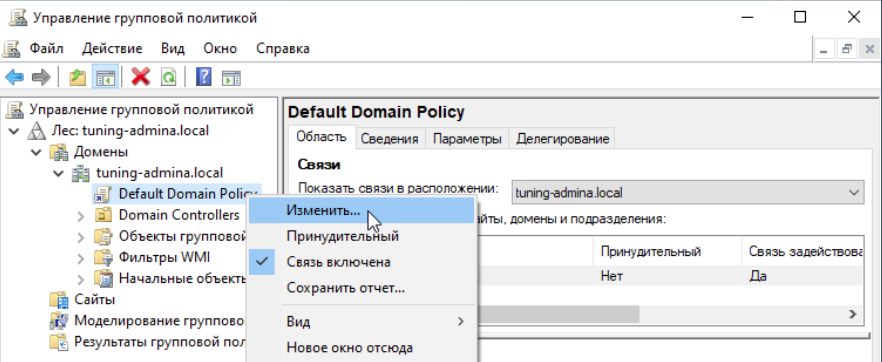The height and width of the screenshot is (362, 882).
Task: Click the Да cell in links table
Action: coord(758,276)
